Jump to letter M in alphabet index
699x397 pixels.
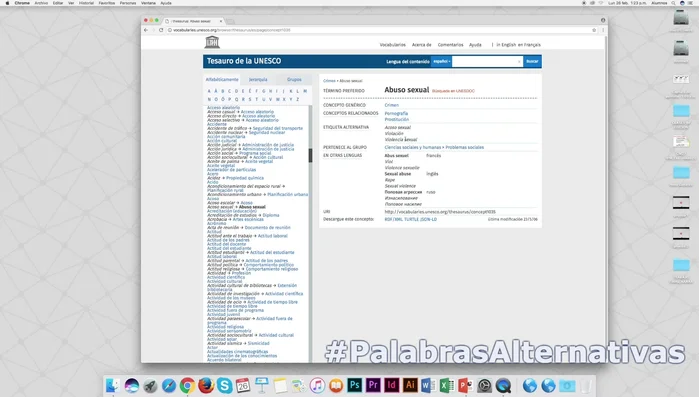coord(305,91)
